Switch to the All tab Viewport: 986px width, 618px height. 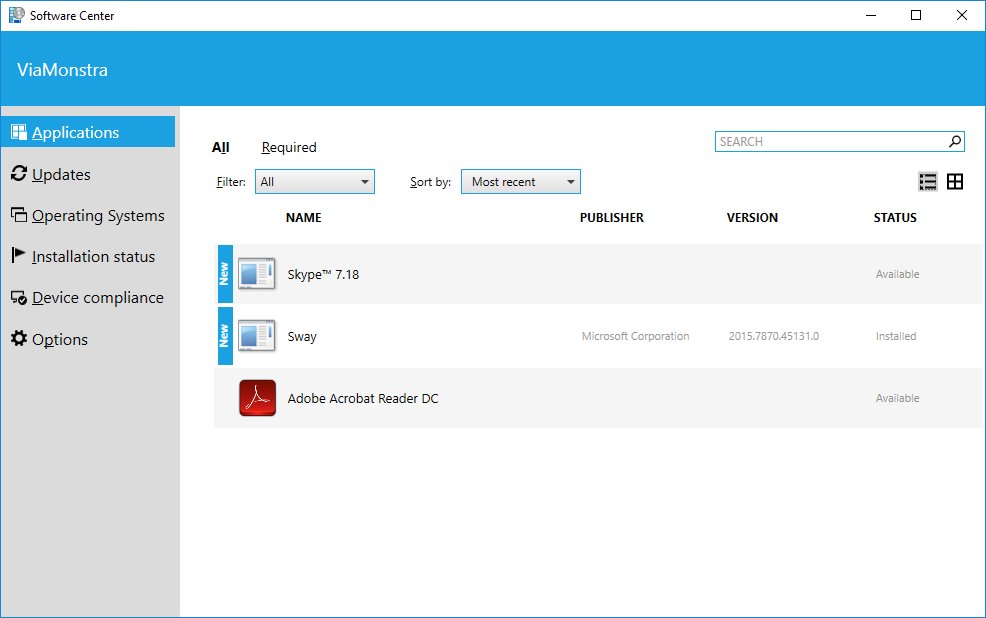coord(221,146)
